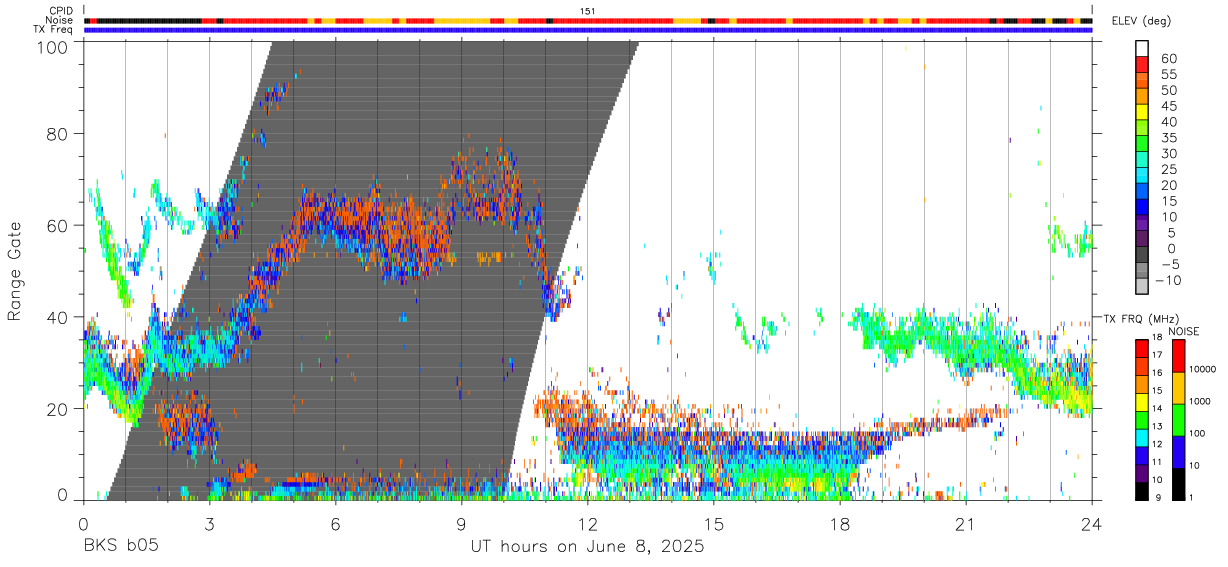The height and width of the screenshot is (567, 1228).
Task: Click the green 35-degree elevation colorbar segment
Action: [1143, 144]
